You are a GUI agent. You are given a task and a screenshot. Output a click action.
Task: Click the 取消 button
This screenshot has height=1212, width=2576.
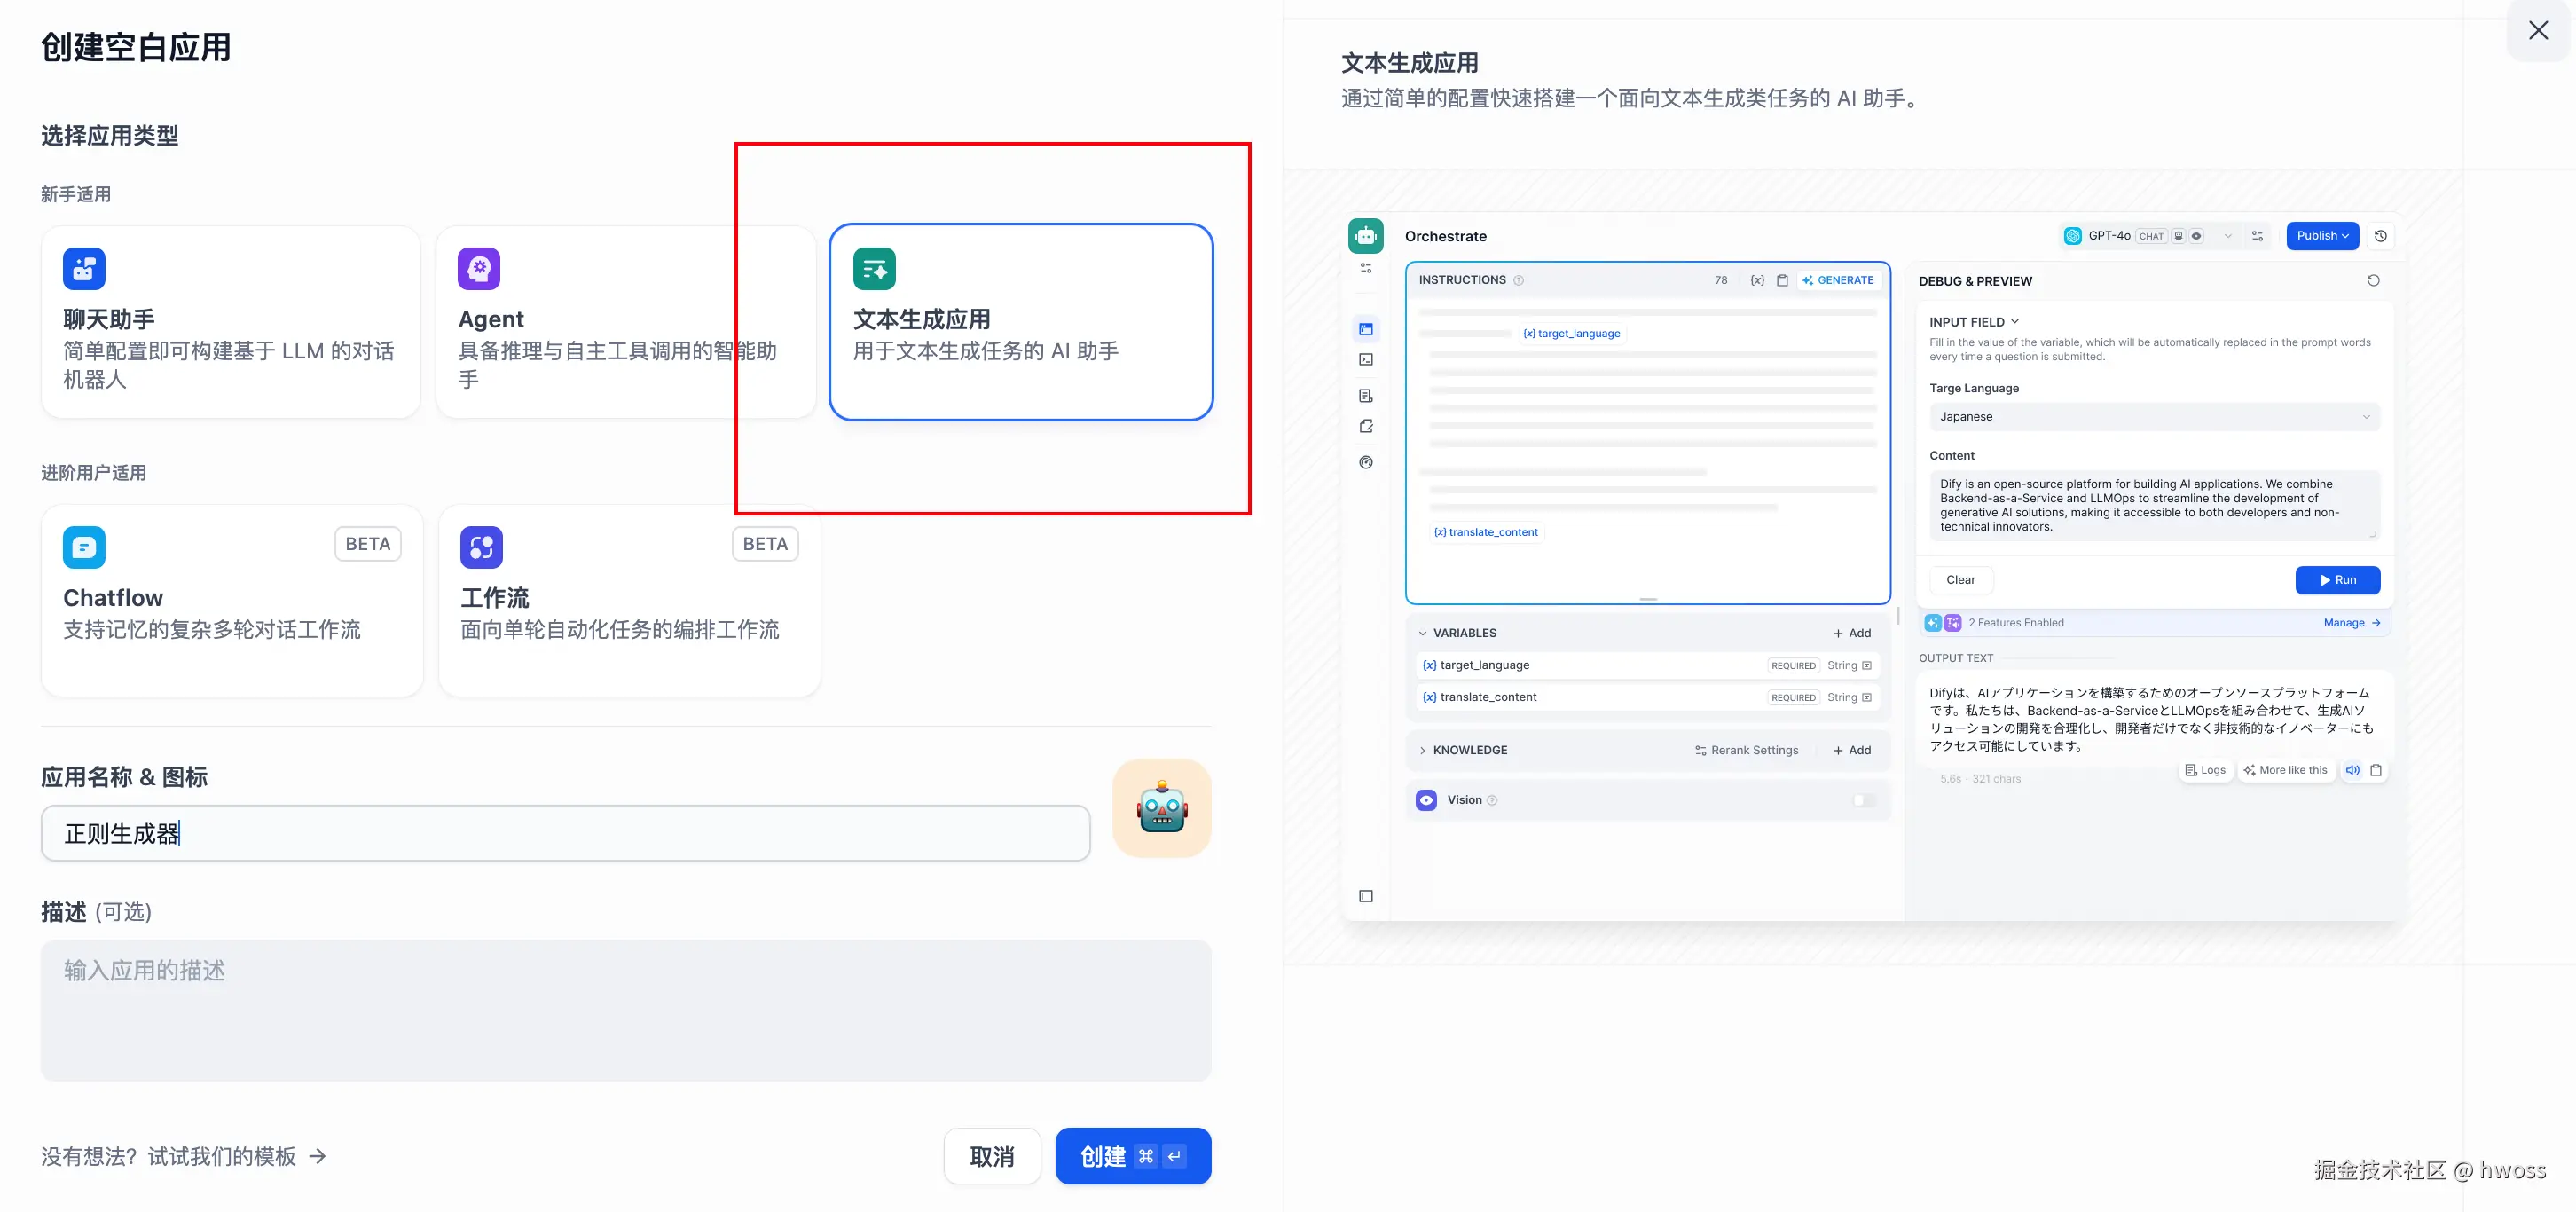point(991,1156)
